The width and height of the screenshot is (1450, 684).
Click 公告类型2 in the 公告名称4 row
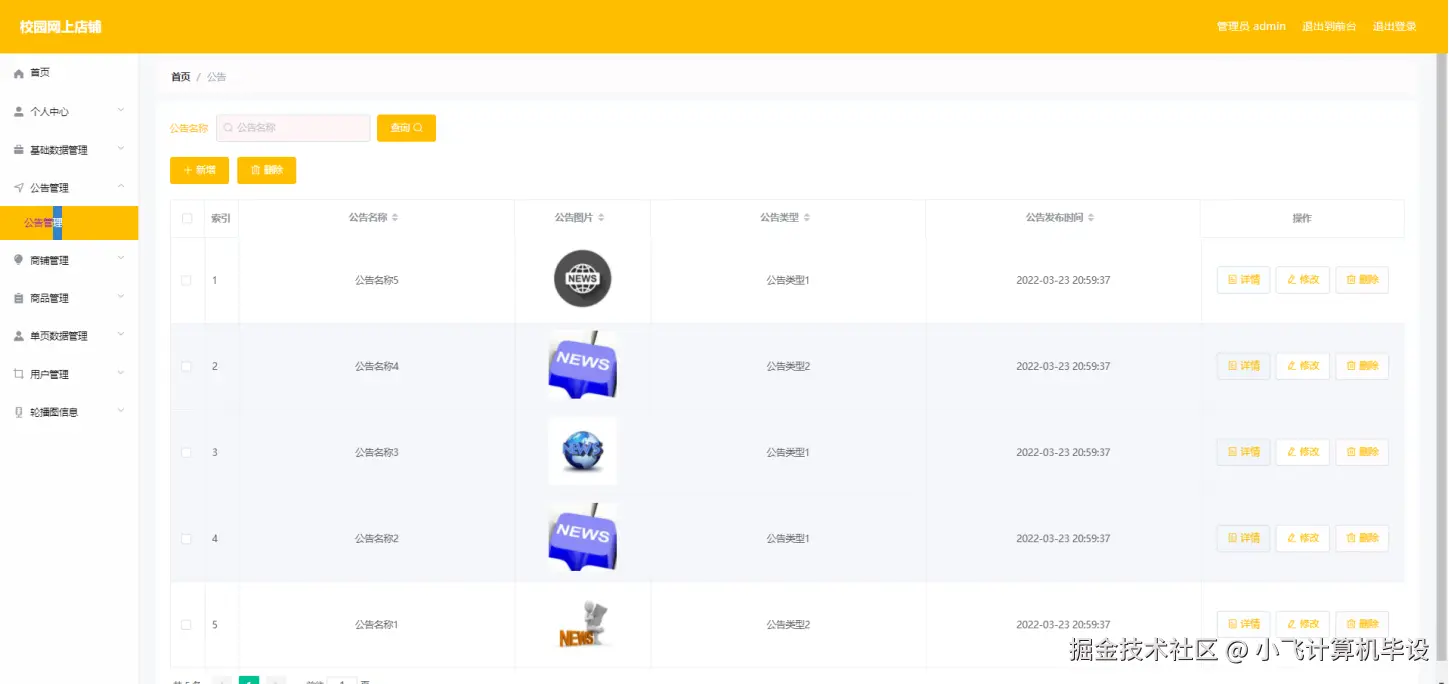coord(788,367)
